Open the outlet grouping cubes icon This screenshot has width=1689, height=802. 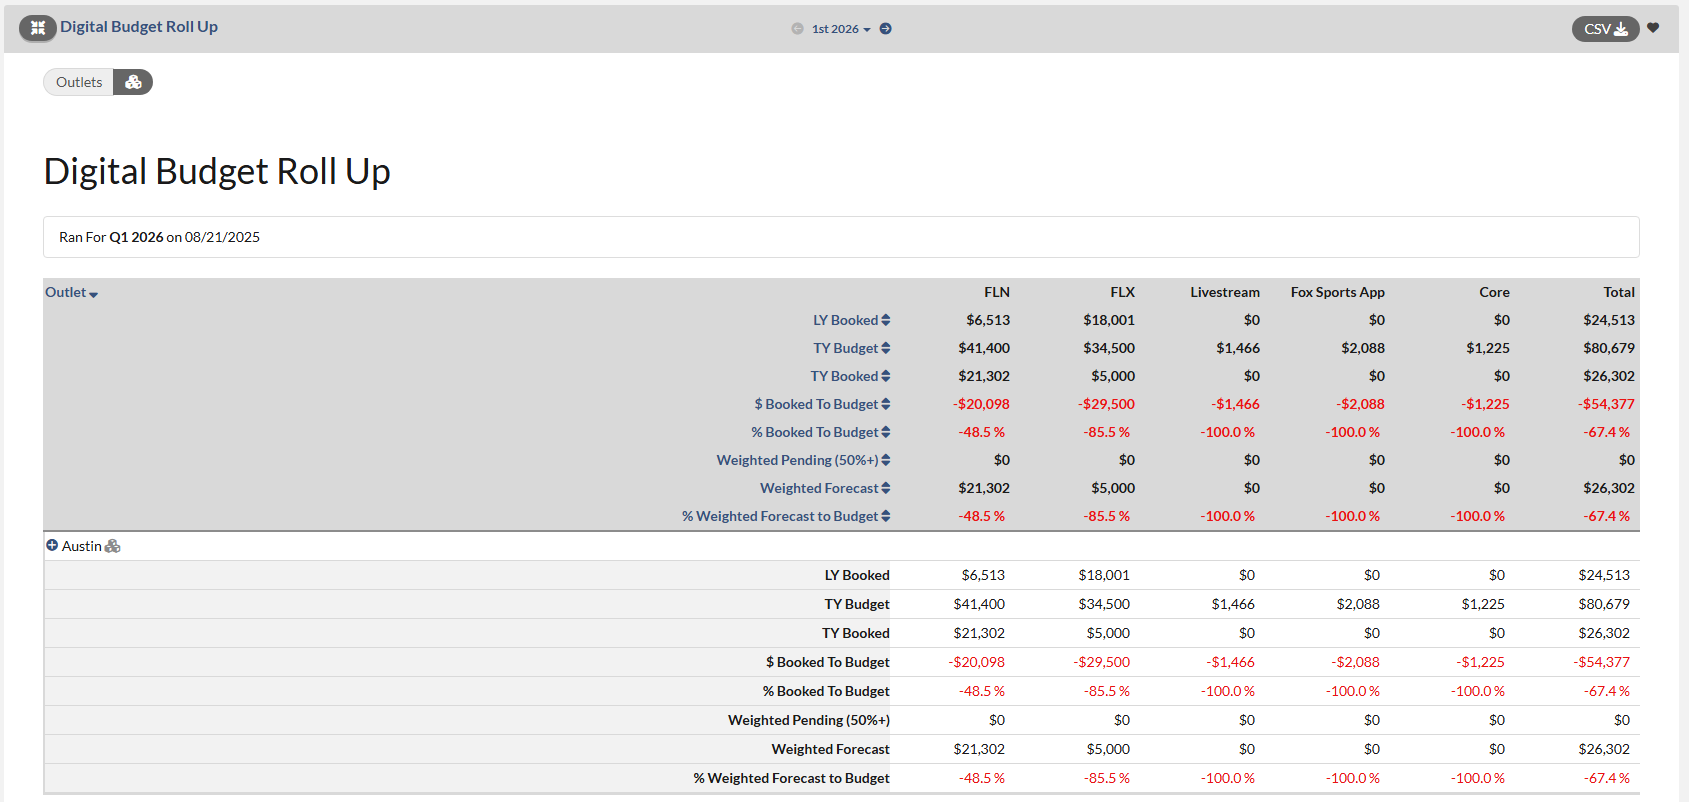click(x=133, y=82)
